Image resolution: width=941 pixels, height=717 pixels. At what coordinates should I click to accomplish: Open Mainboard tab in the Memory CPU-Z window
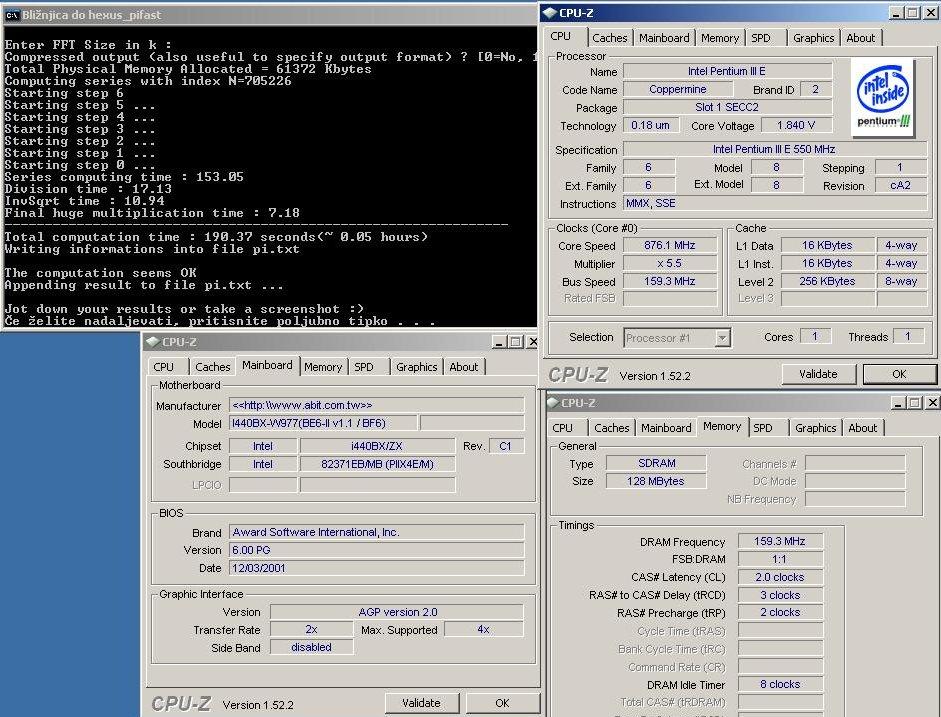click(x=666, y=428)
